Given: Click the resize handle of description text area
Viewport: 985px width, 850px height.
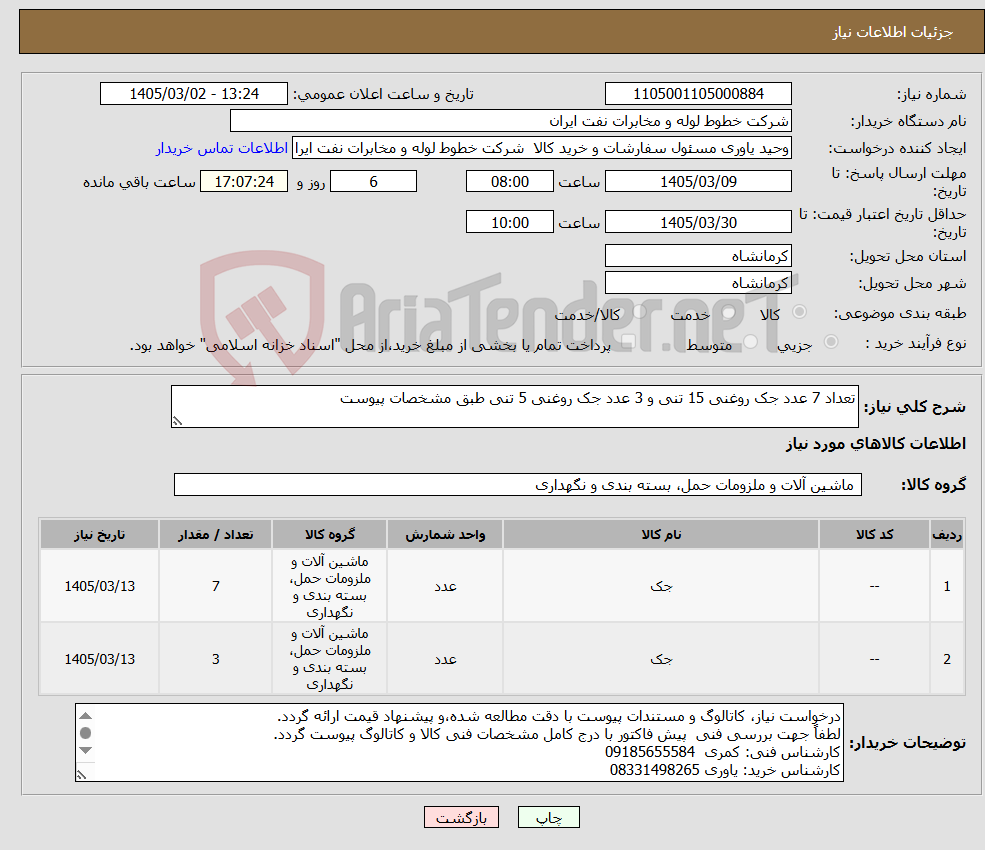Looking at the screenshot, I should point(177,422).
